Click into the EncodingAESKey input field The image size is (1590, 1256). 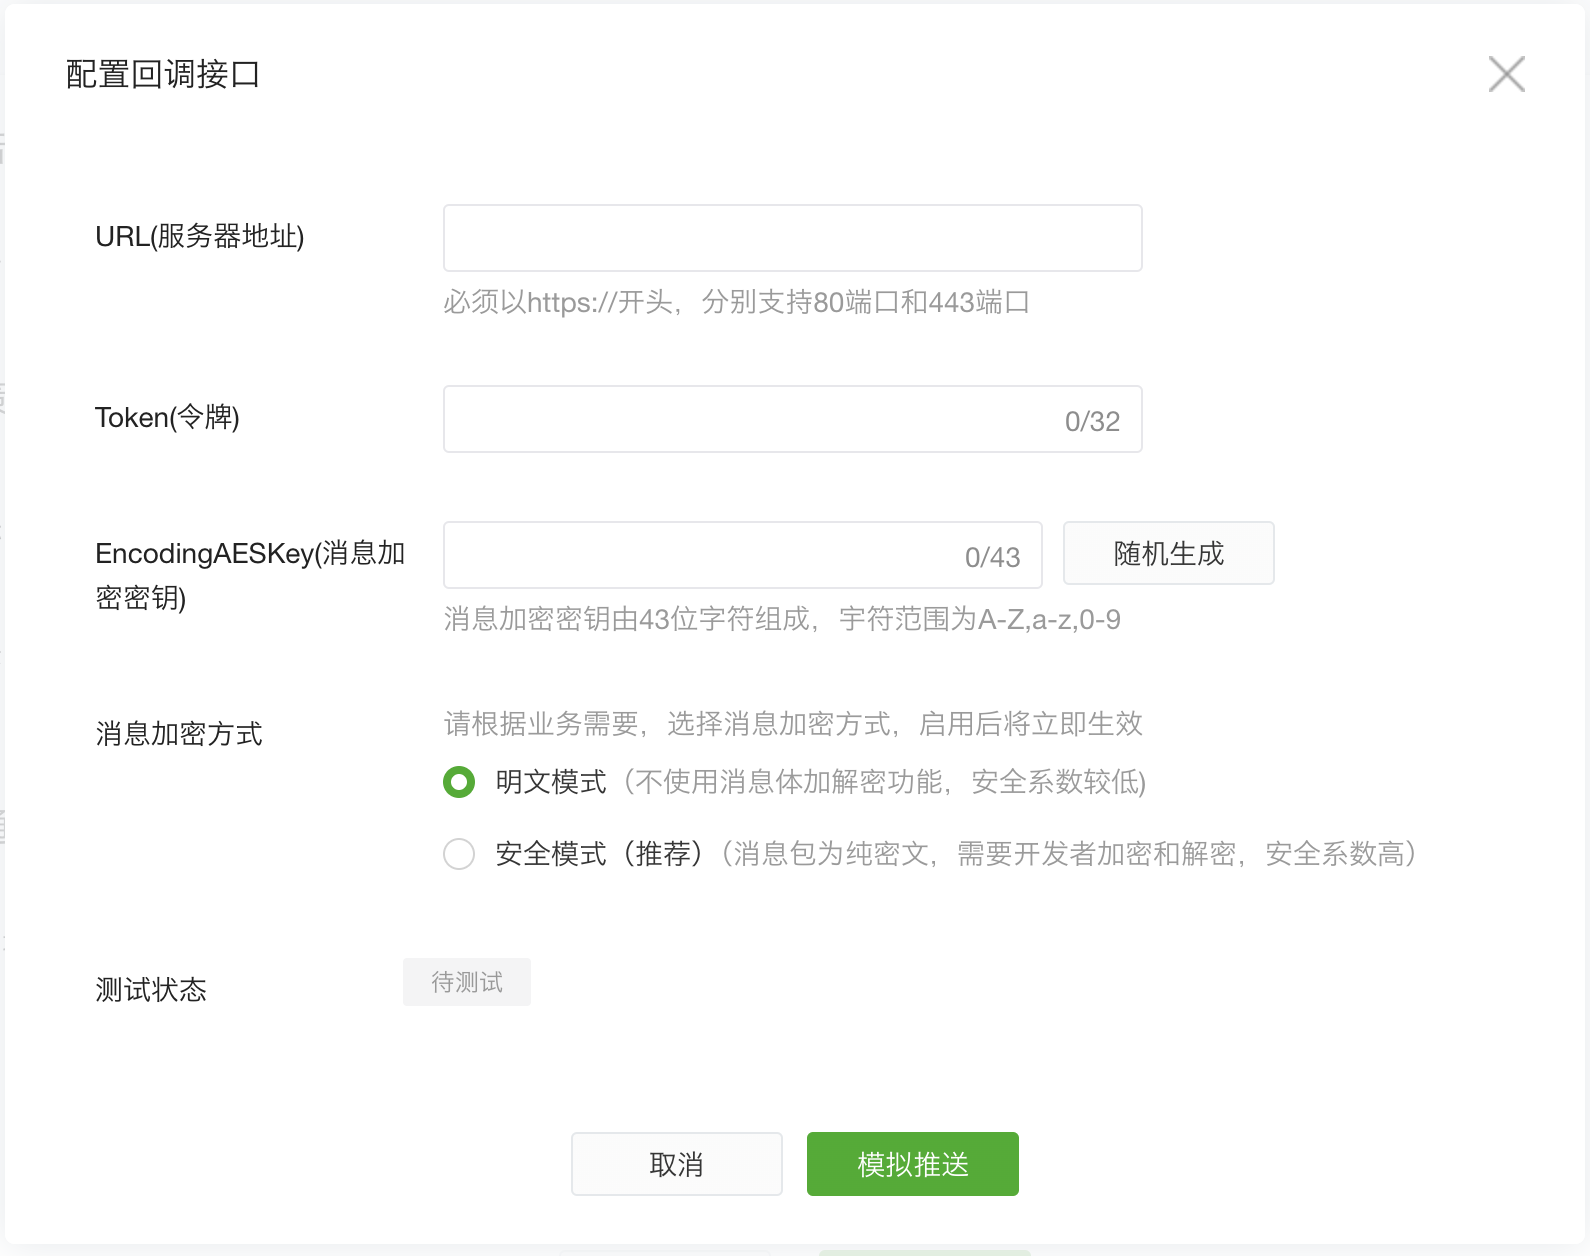[x=742, y=555]
